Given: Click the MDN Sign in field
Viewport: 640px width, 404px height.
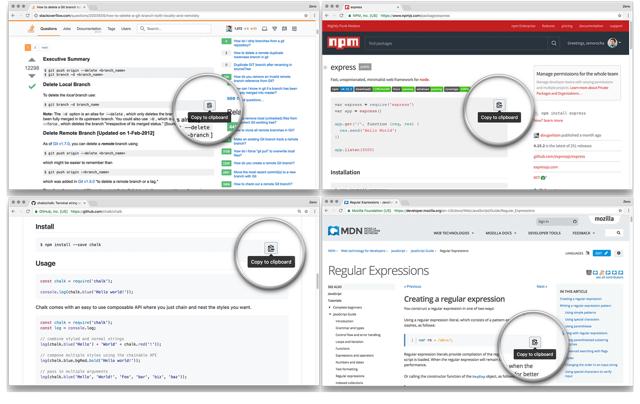Looking at the screenshot, I should 558,222.
